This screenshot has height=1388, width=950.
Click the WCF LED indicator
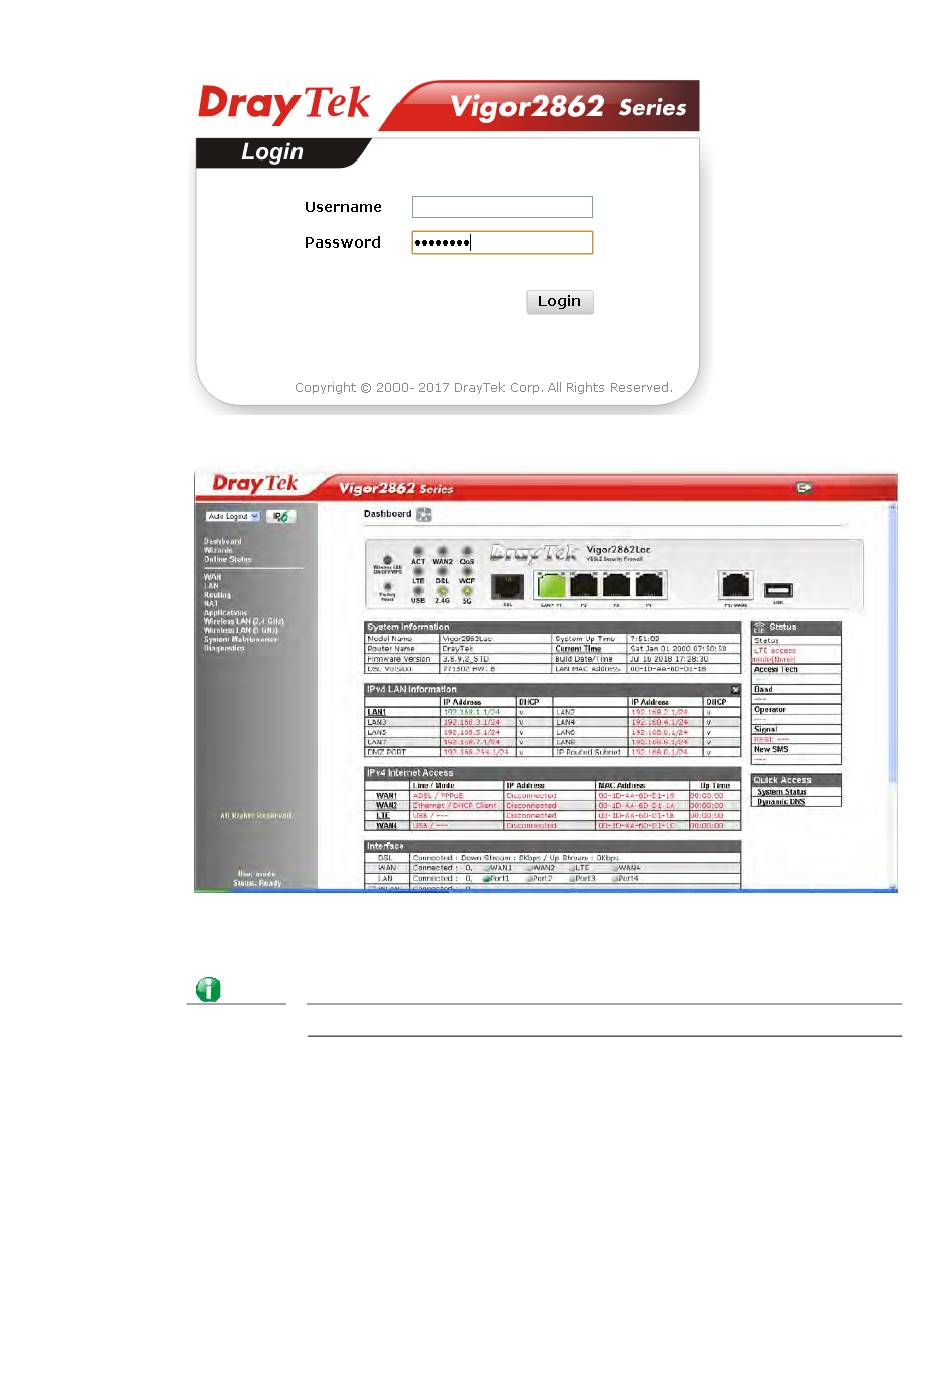467,571
